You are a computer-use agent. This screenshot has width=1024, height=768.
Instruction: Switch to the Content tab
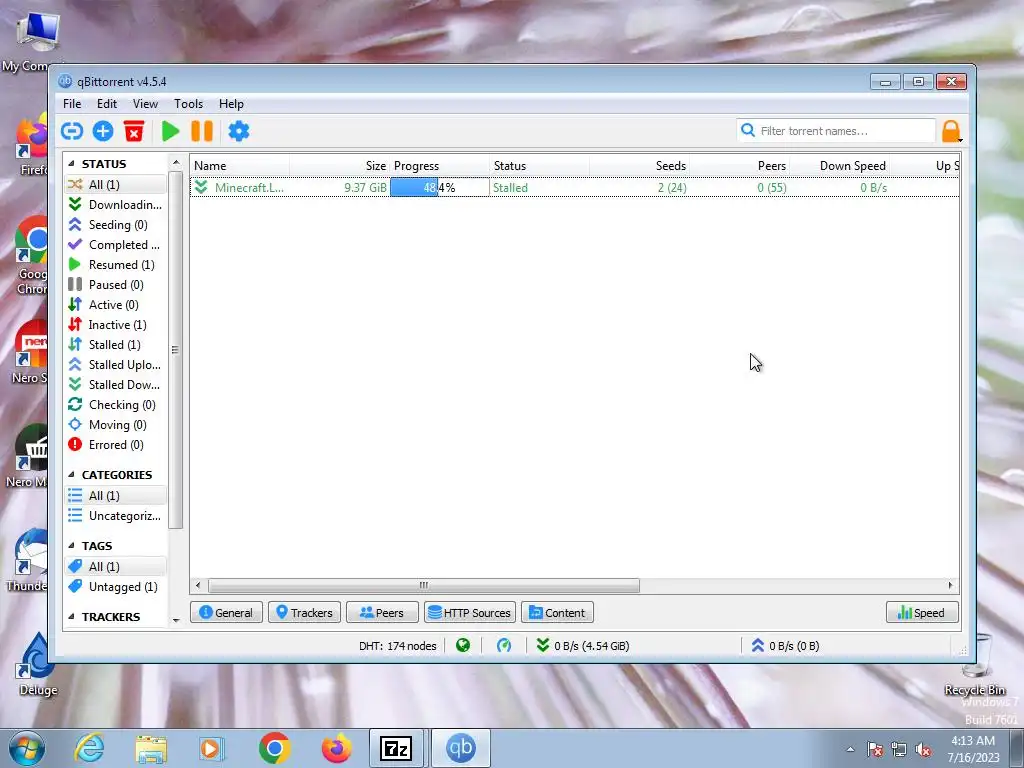coord(557,613)
